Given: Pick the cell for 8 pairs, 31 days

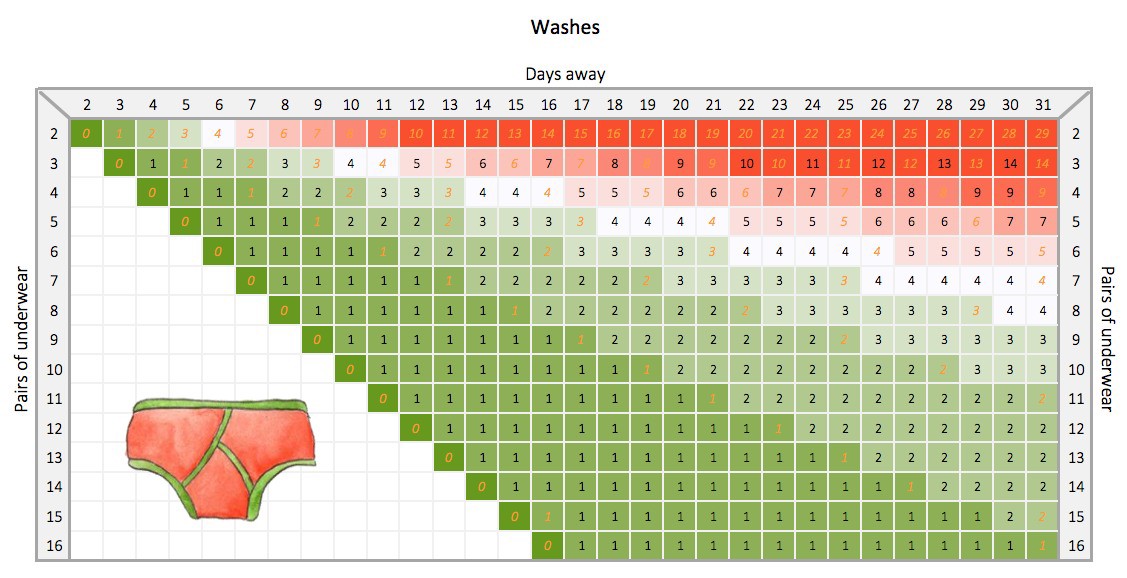Looking at the screenshot, I should (x=1043, y=311).
